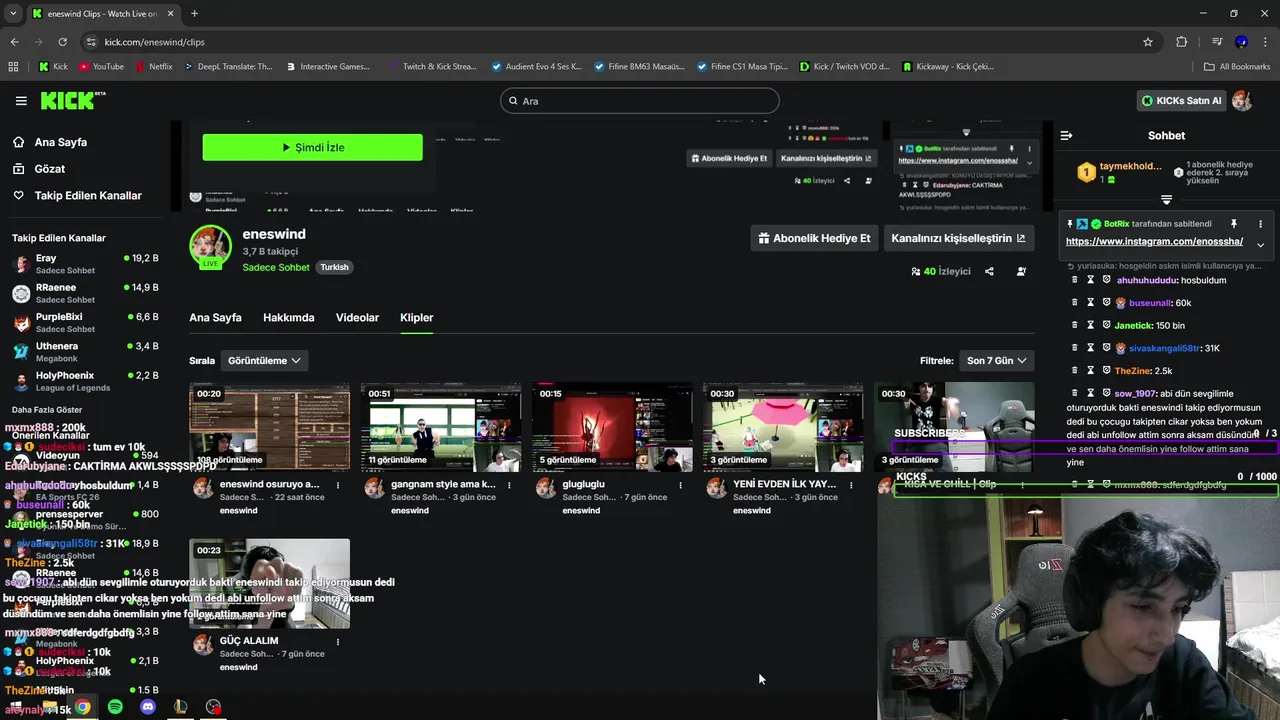The width and height of the screenshot is (1280, 720).
Task: Open Eray channel in followed list
Action: [84, 264]
